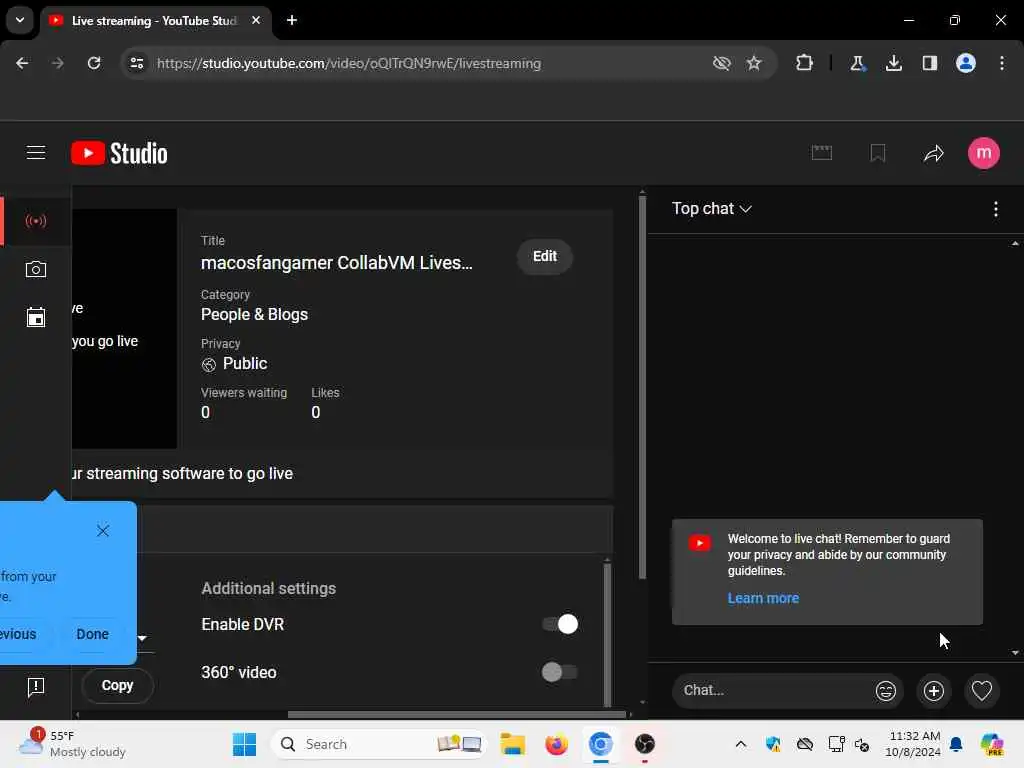Viewport: 1024px width, 768px height.
Task: Select the Webcam camera icon in the sidebar
Action: 36,269
